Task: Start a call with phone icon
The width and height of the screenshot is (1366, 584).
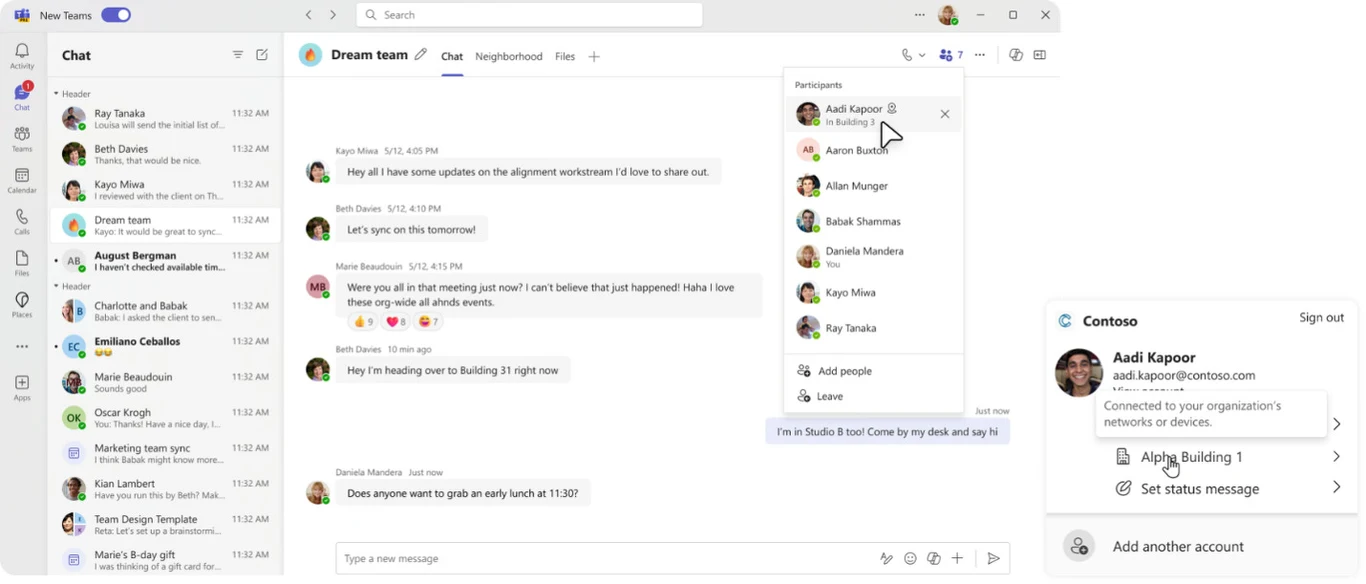Action: click(907, 55)
